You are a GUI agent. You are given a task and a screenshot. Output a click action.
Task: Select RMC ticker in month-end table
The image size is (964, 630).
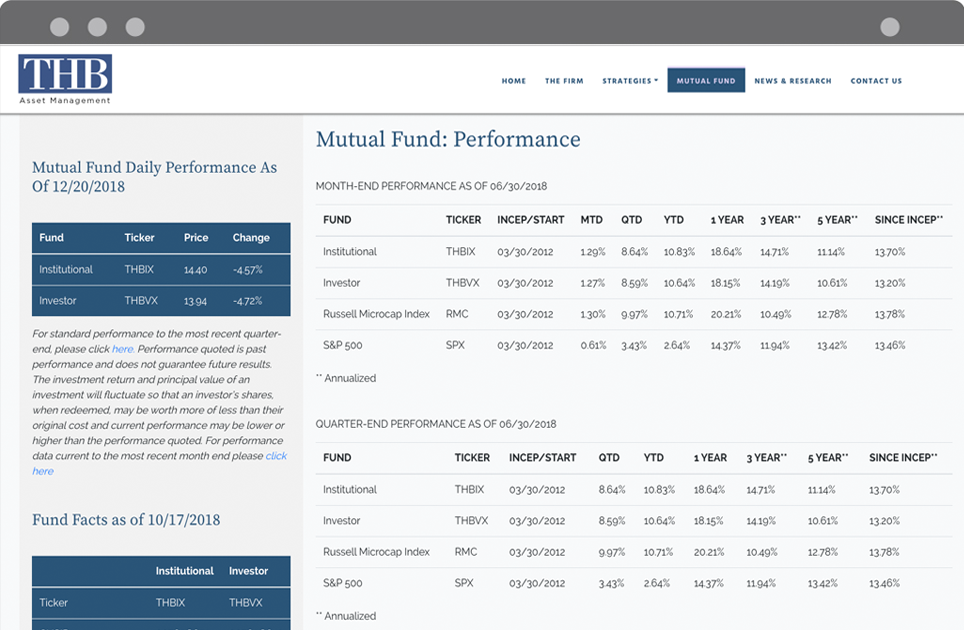coord(457,314)
